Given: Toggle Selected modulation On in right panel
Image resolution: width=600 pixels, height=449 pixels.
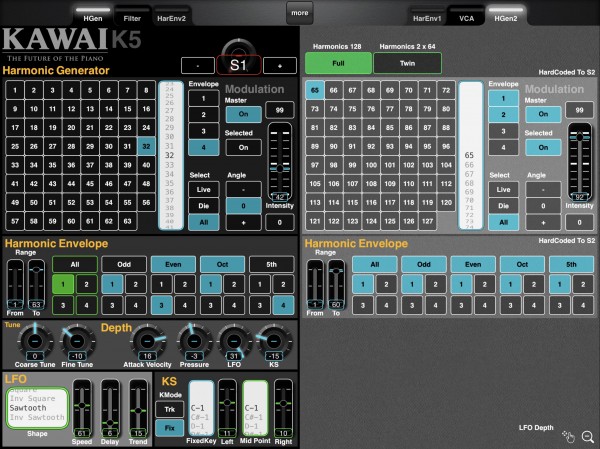Looking at the screenshot, I should (543, 147).
